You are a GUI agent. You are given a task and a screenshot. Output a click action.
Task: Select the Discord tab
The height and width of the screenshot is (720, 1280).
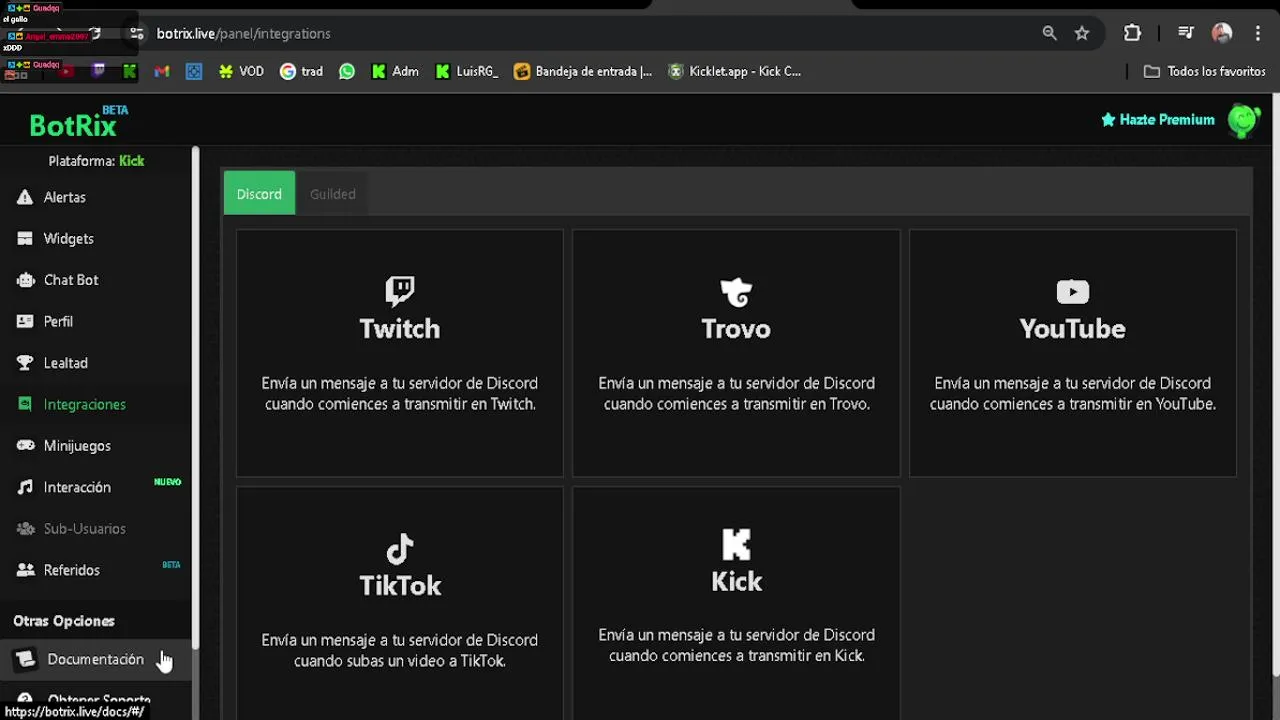[x=259, y=194]
